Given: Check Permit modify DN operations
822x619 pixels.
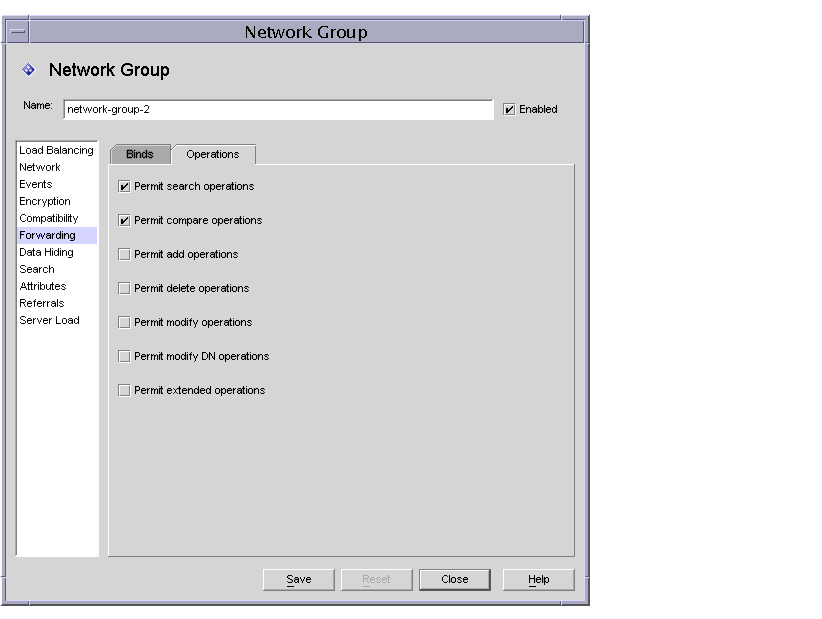Looking at the screenshot, I should (x=124, y=356).
